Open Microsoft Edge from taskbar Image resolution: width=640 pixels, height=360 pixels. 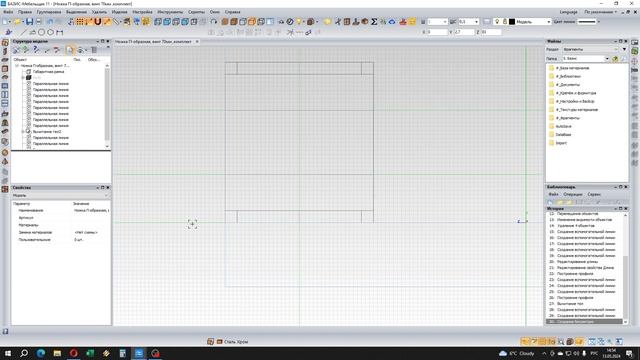[x=41, y=353]
